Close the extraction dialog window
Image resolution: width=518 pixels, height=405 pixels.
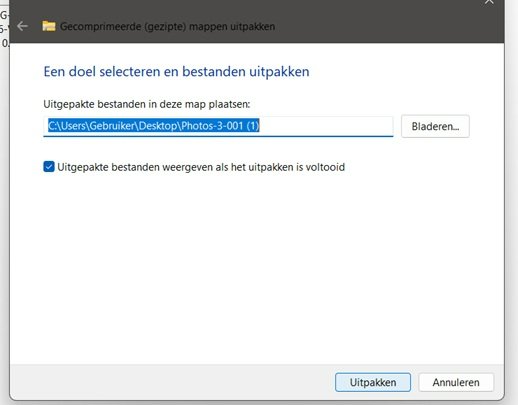(x=489, y=2)
